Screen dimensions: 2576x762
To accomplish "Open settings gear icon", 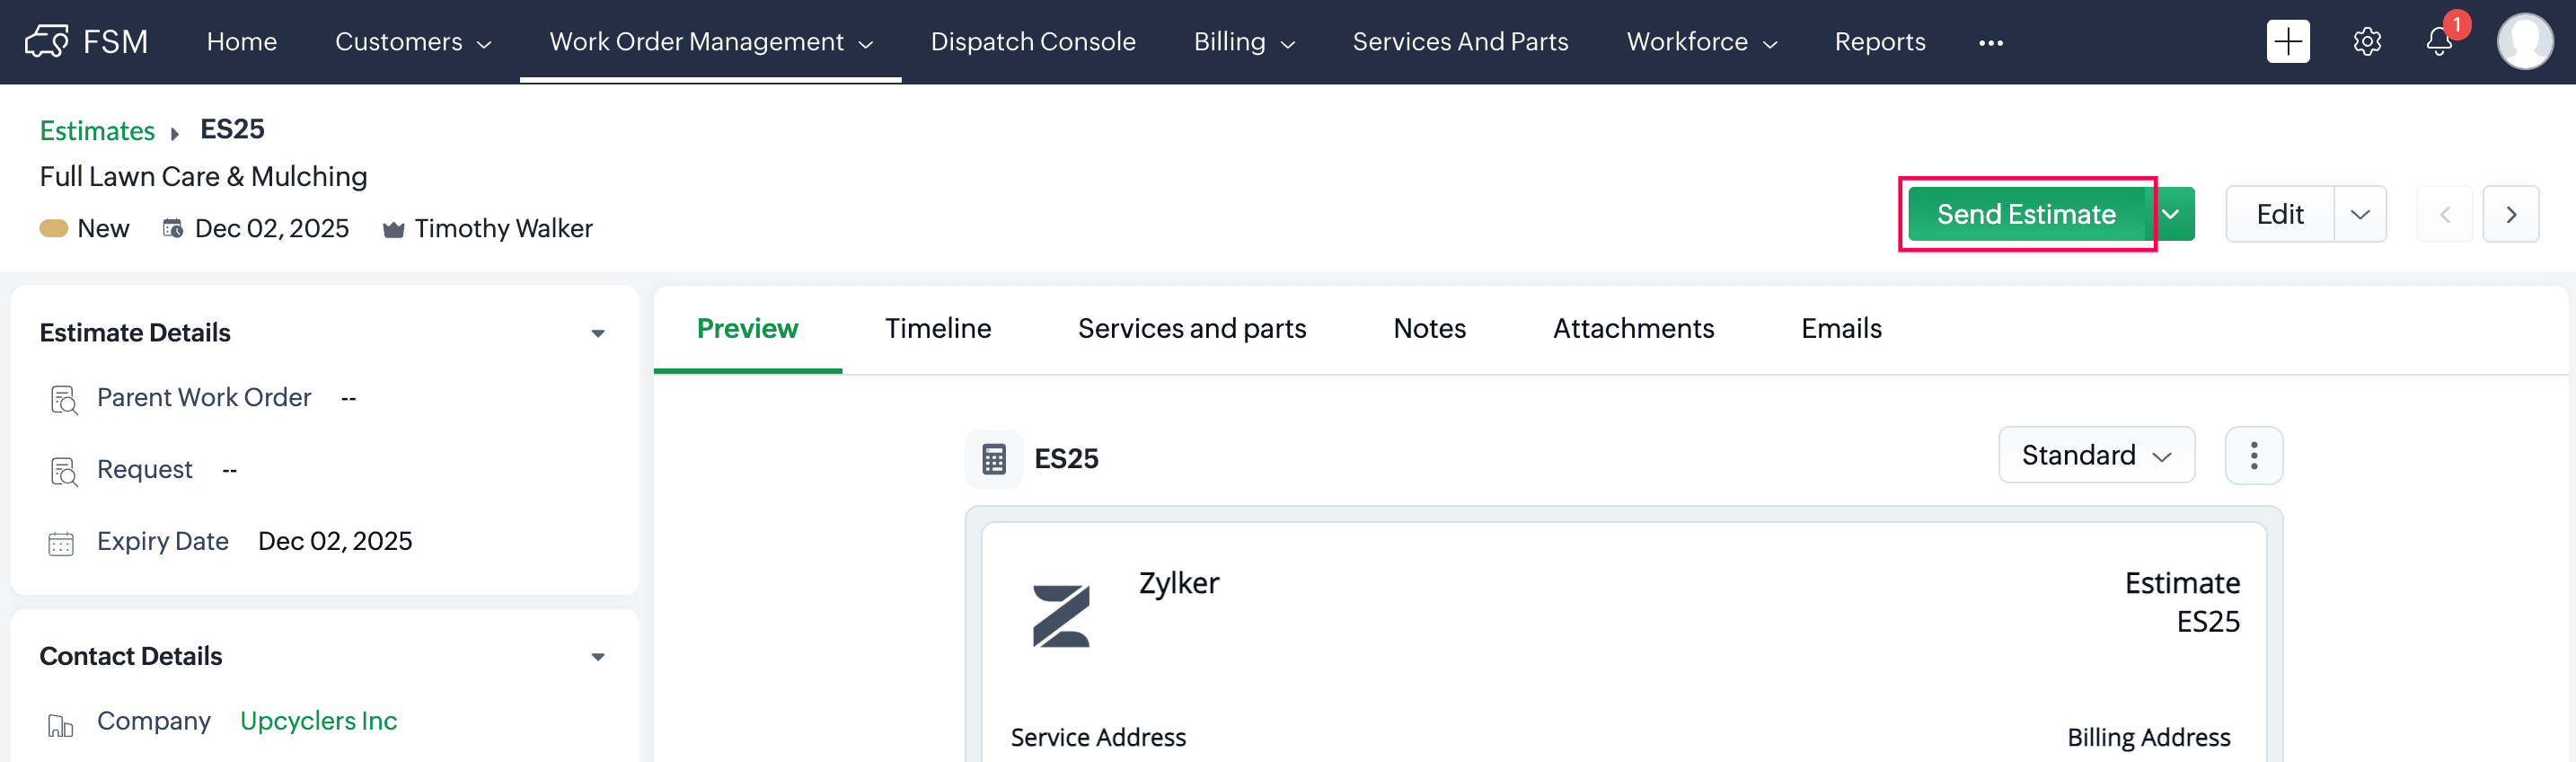I will tap(2366, 42).
